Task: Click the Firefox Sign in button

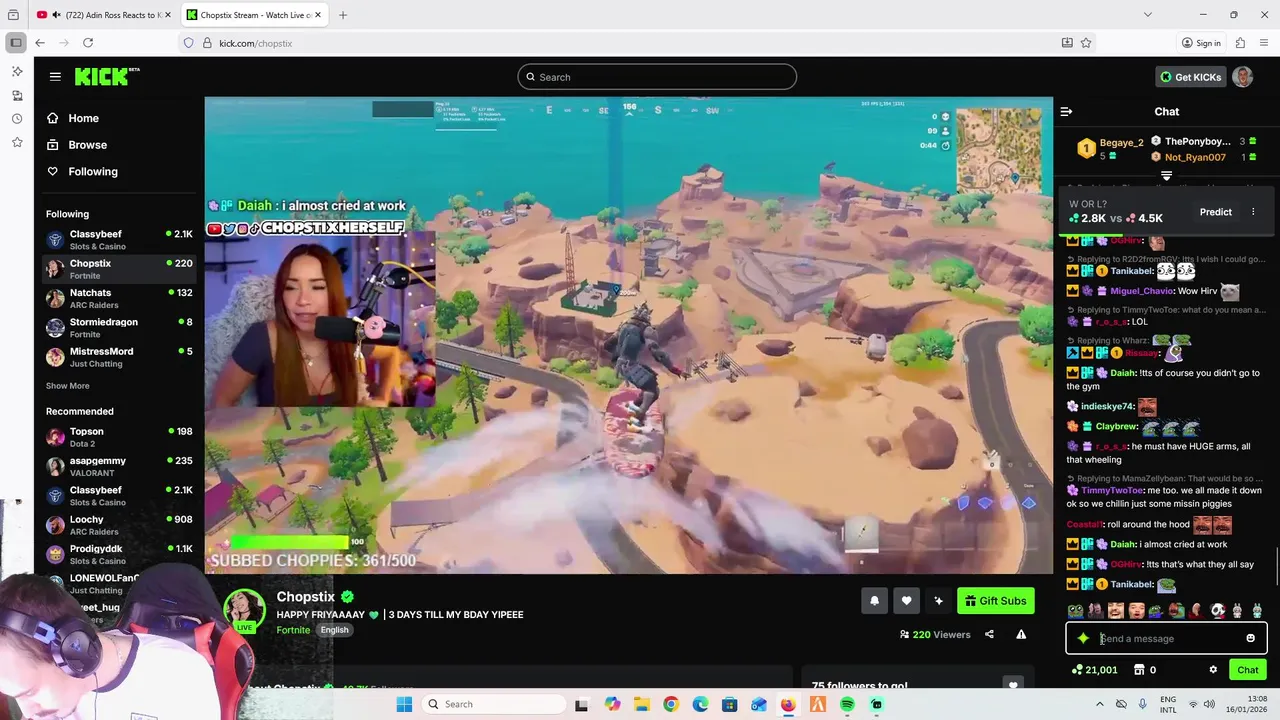Action: point(1201,43)
